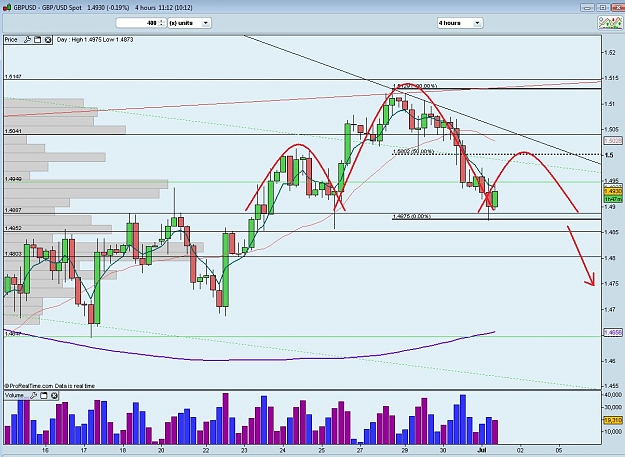Open the indicators chart icon at top right

[x=610, y=23]
